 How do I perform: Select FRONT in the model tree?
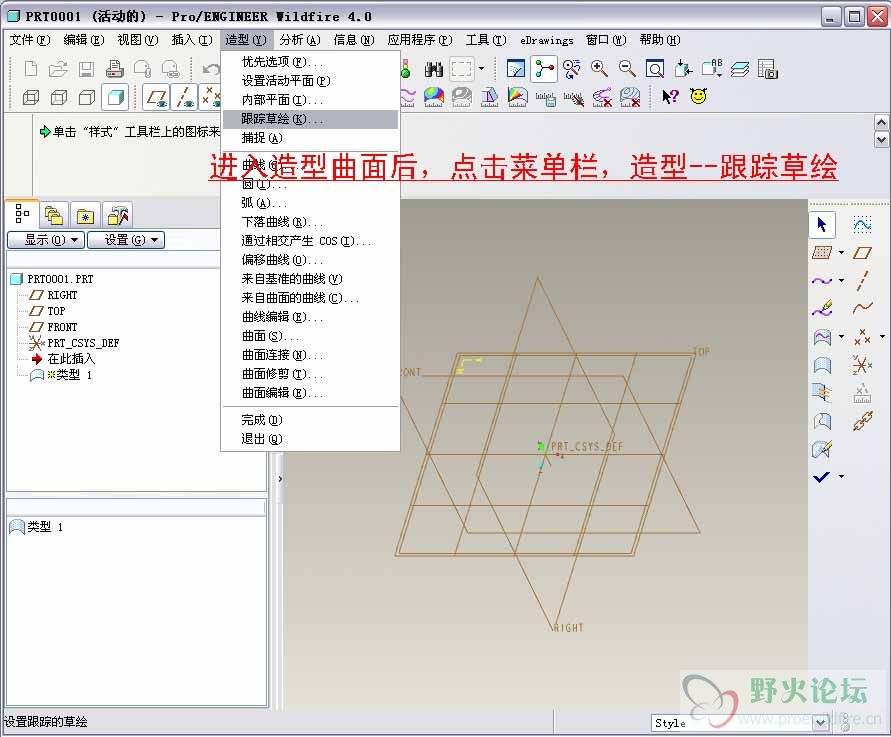pos(62,327)
